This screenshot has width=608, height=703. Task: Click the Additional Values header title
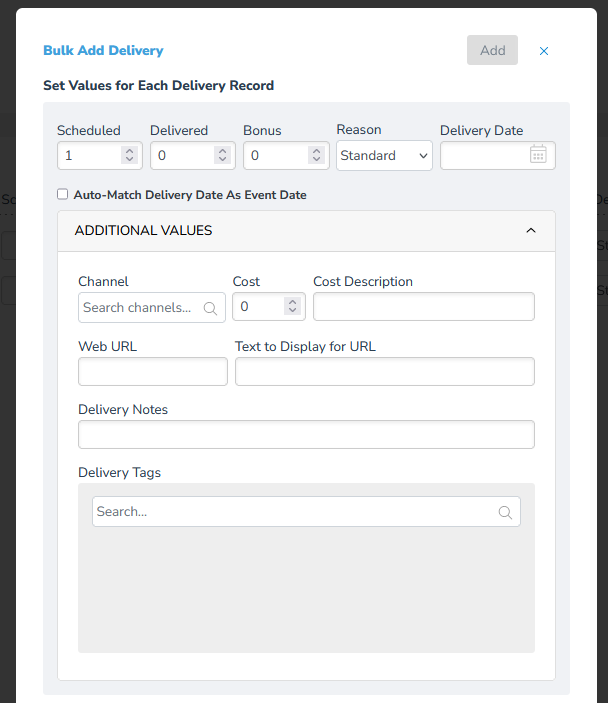pos(143,231)
